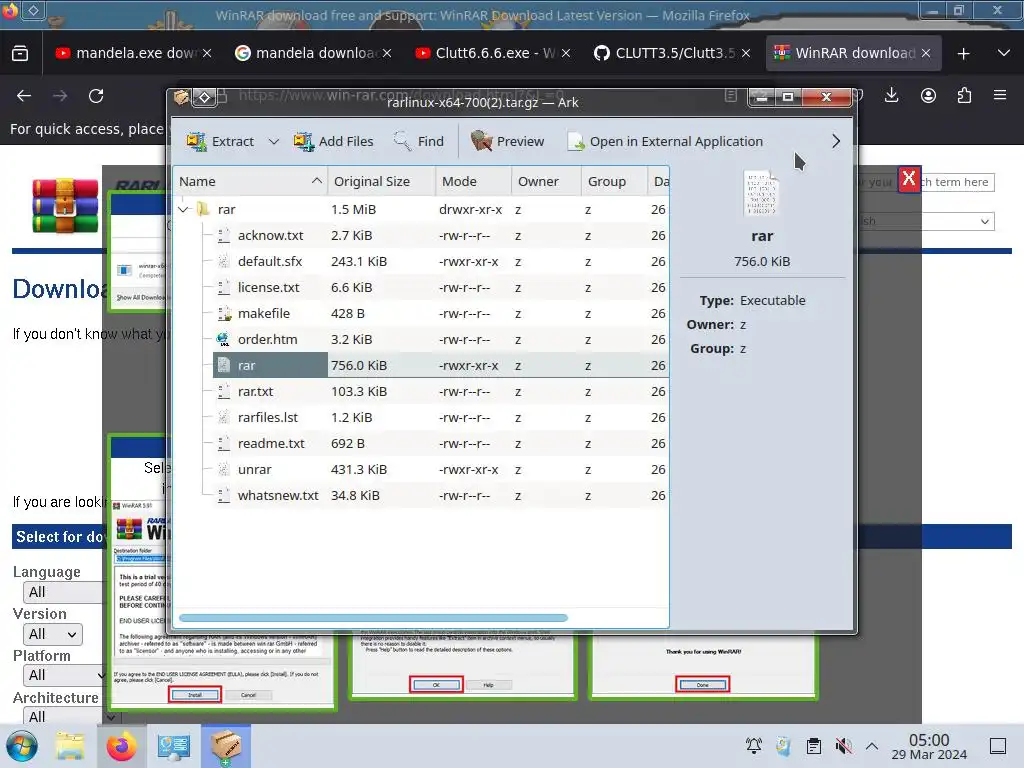Image resolution: width=1024 pixels, height=768 pixels.
Task: Select the license.txt file icon
Action: (x=223, y=288)
